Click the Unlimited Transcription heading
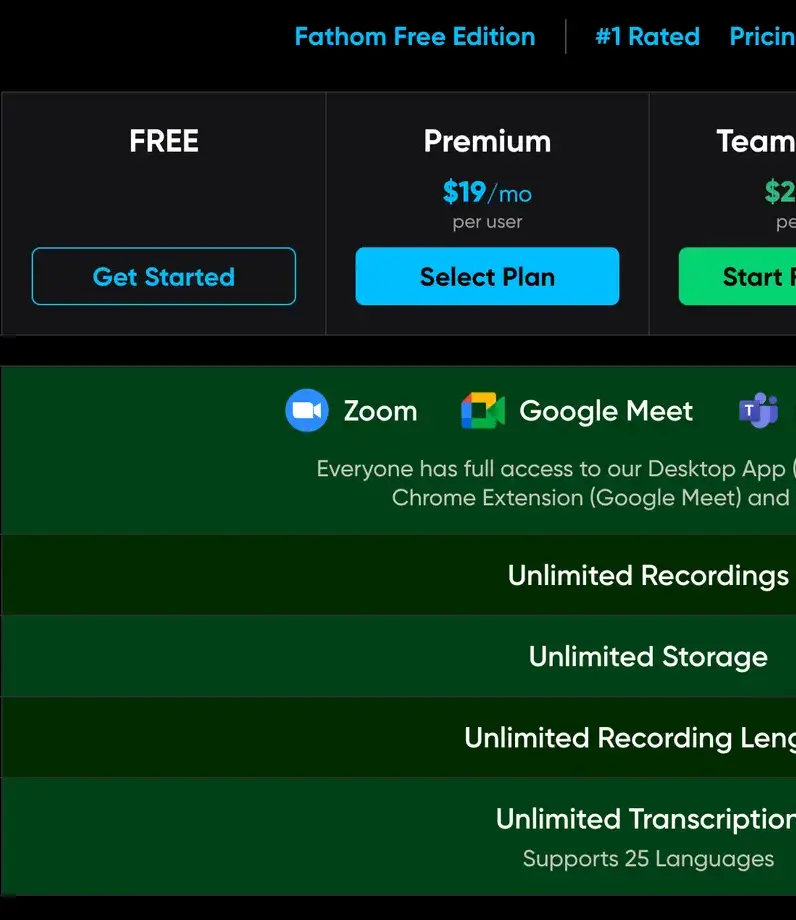 click(x=646, y=818)
